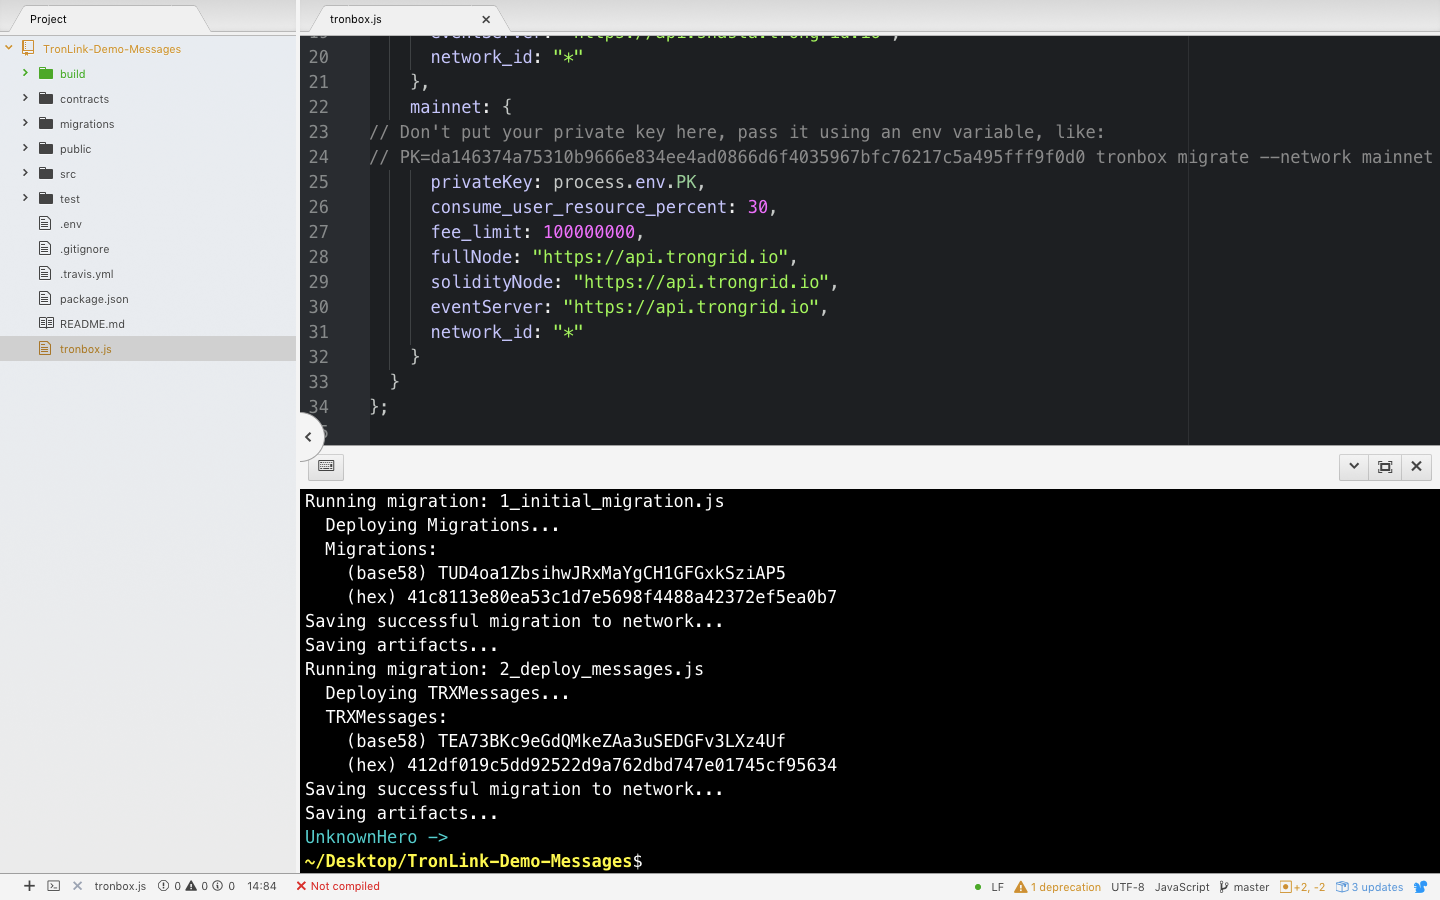Image resolution: width=1440 pixels, height=900 pixels.
Task: Click the JavaScript grammar selector
Action: (1182, 887)
